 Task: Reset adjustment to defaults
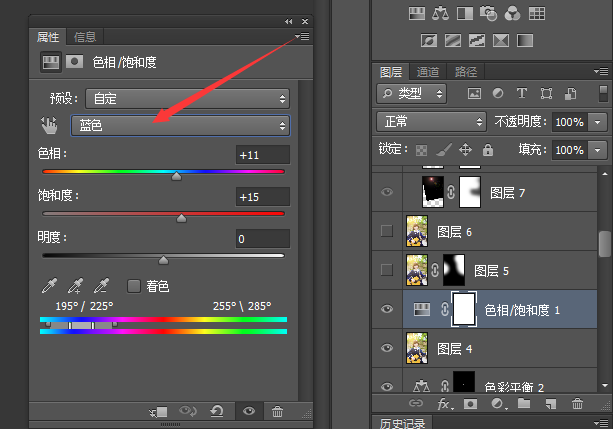pyautogui.click(x=217, y=411)
